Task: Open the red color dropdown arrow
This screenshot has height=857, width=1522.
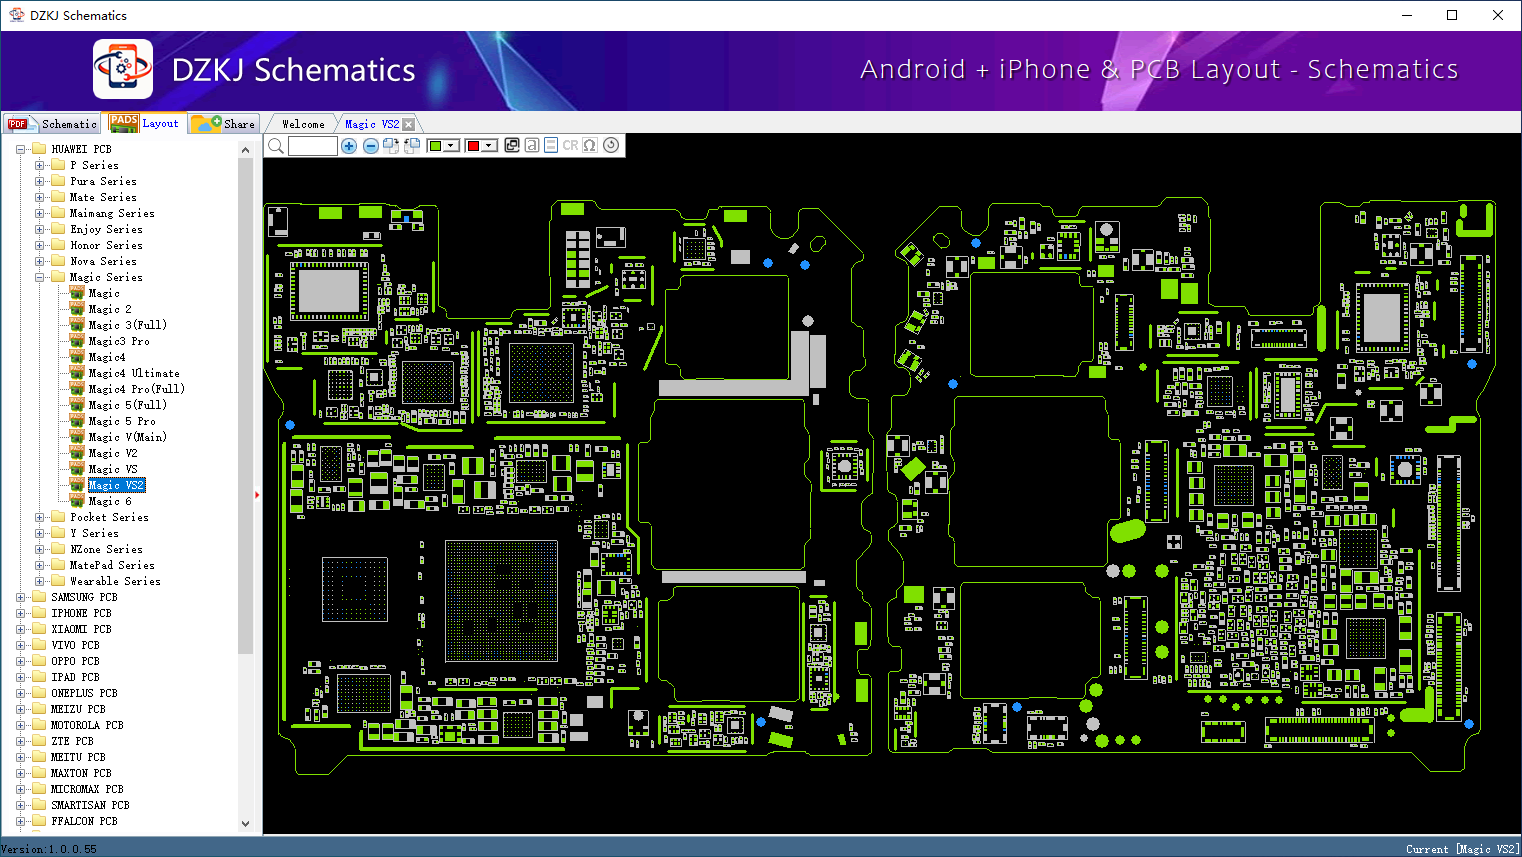Action: 489,146
